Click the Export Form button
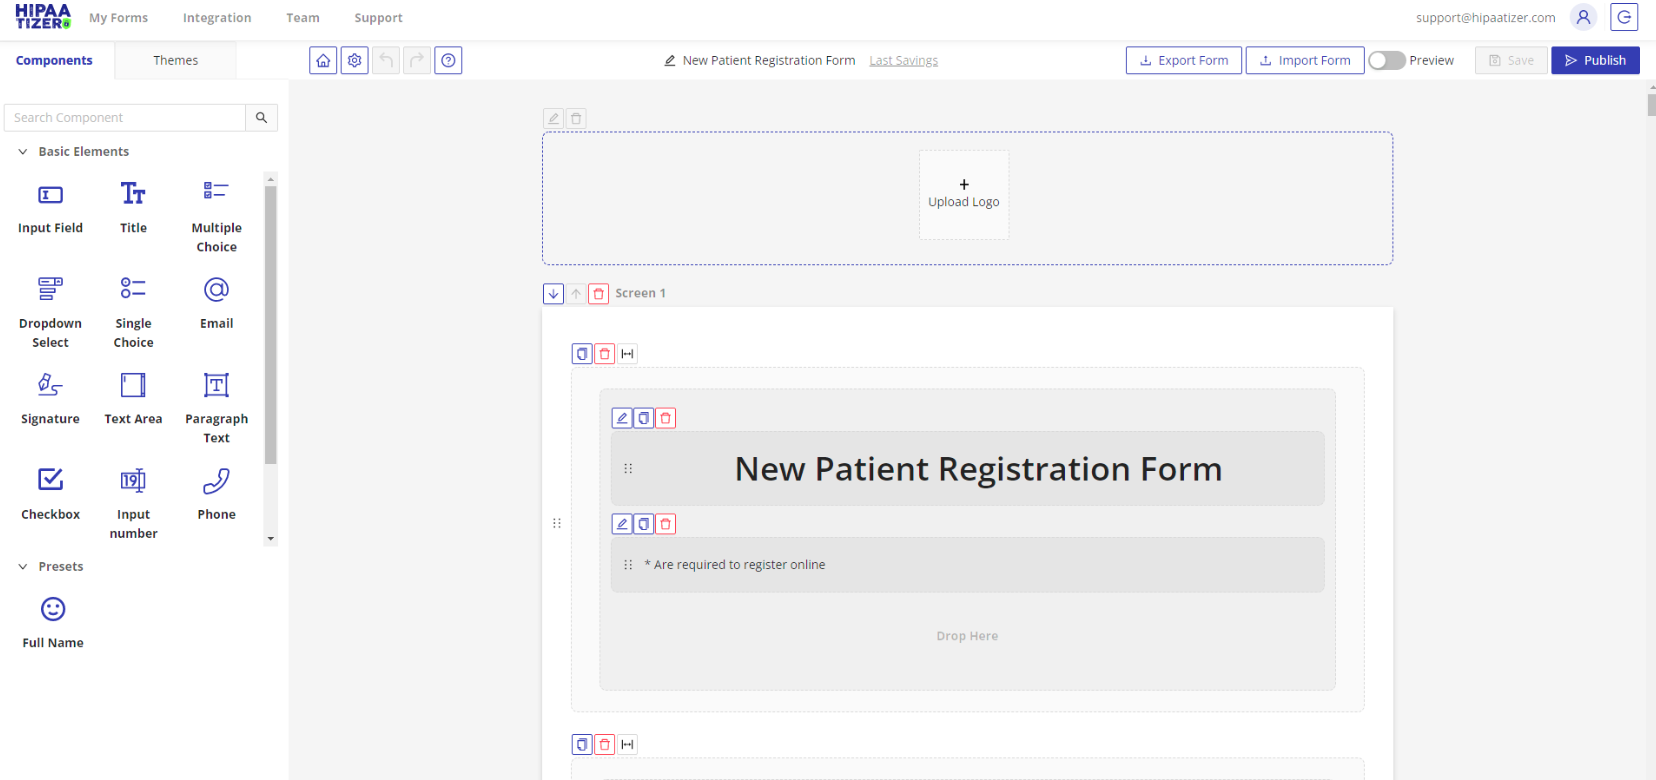The image size is (1656, 780). [x=1184, y=61]
